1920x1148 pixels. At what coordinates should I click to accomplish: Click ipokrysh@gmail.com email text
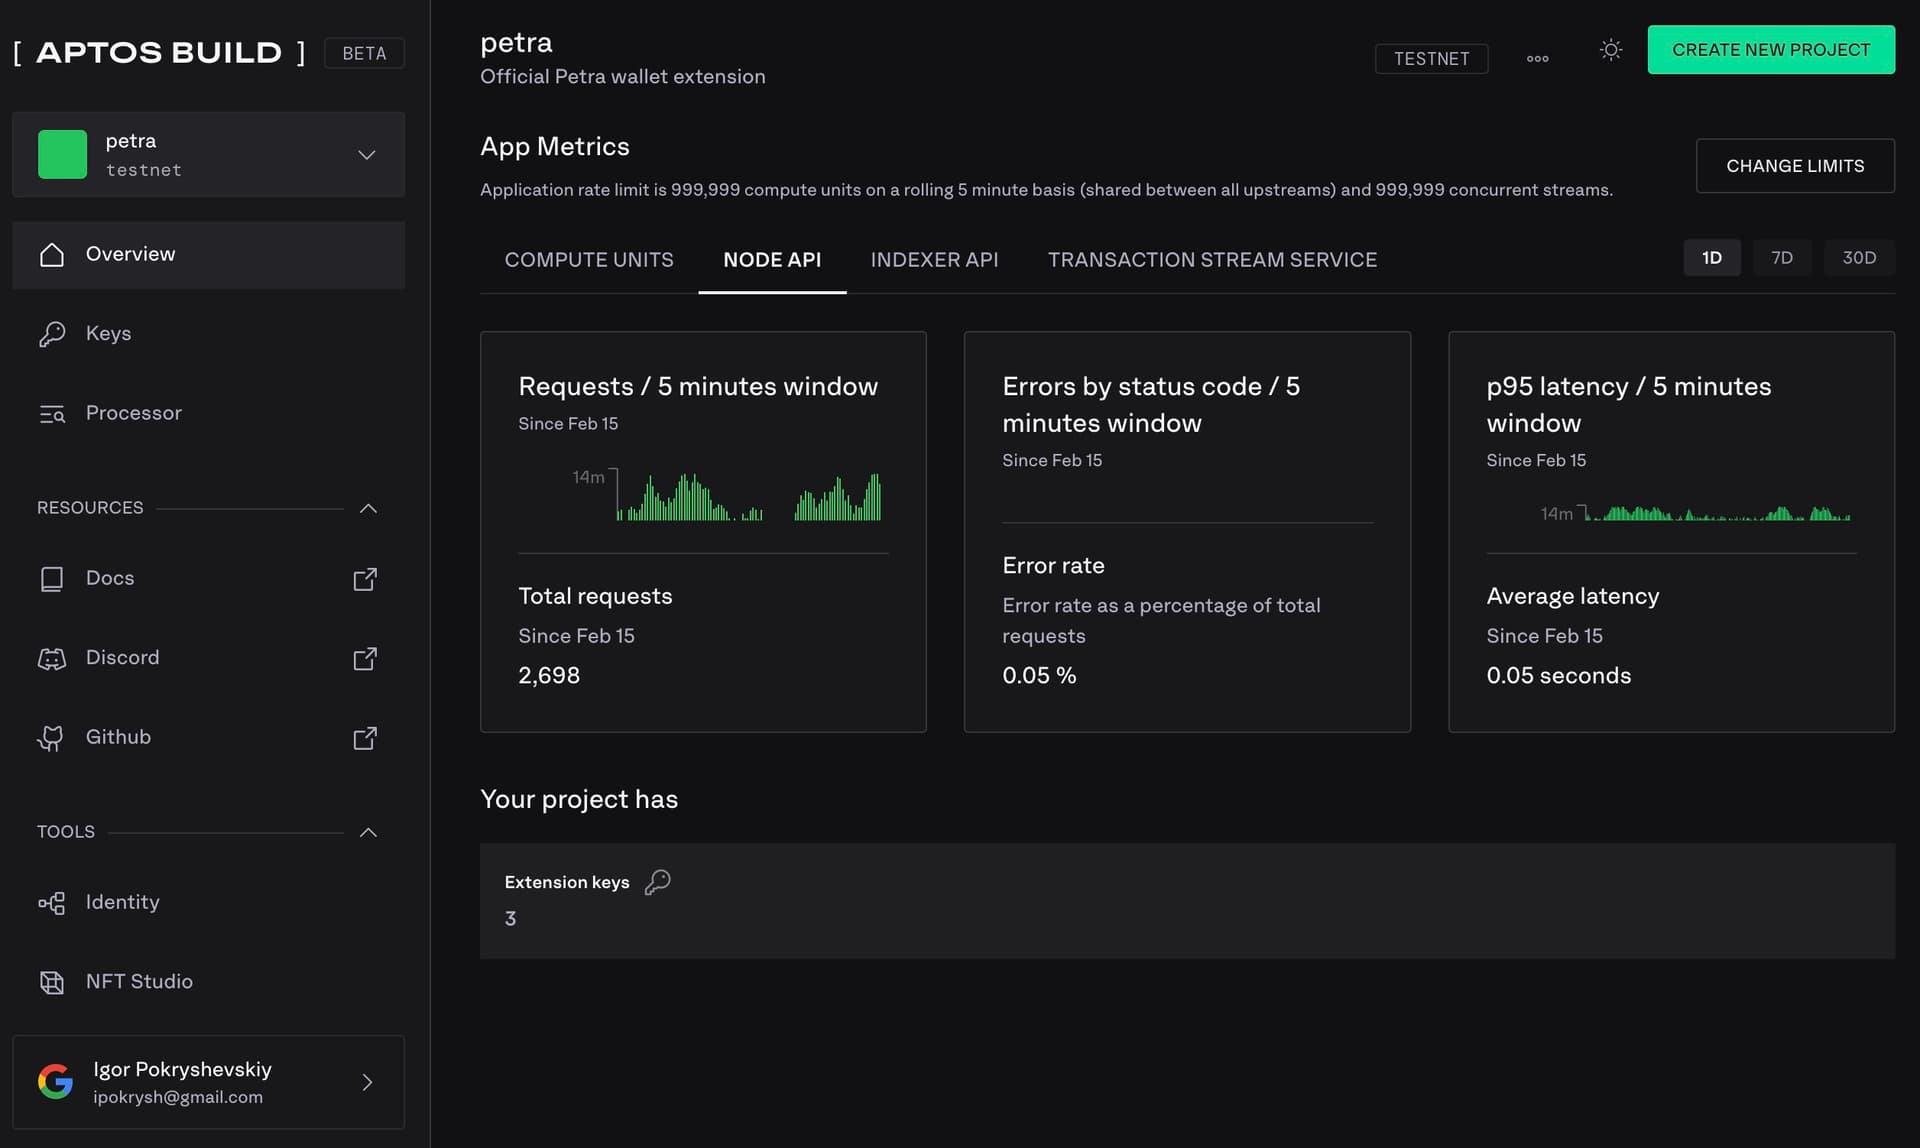[x=178, y=1097]
